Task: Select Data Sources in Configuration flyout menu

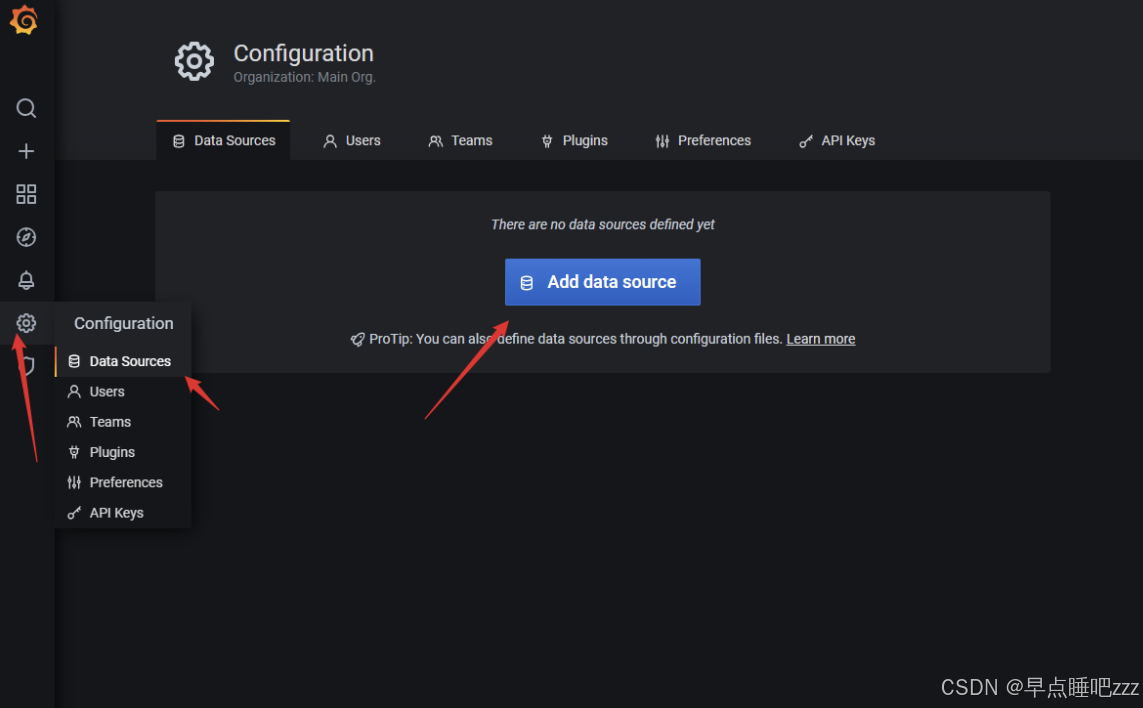Action: pos(123,362)
